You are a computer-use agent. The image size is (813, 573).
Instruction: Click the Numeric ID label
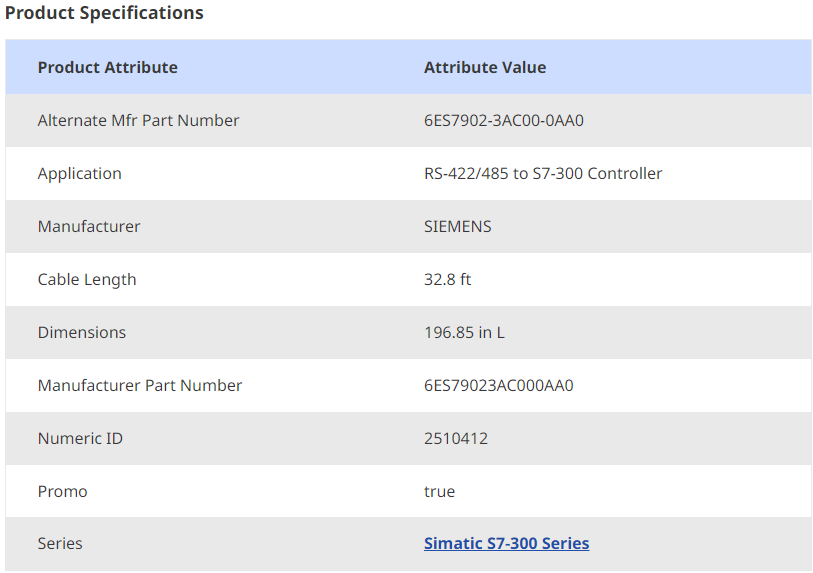80,439
